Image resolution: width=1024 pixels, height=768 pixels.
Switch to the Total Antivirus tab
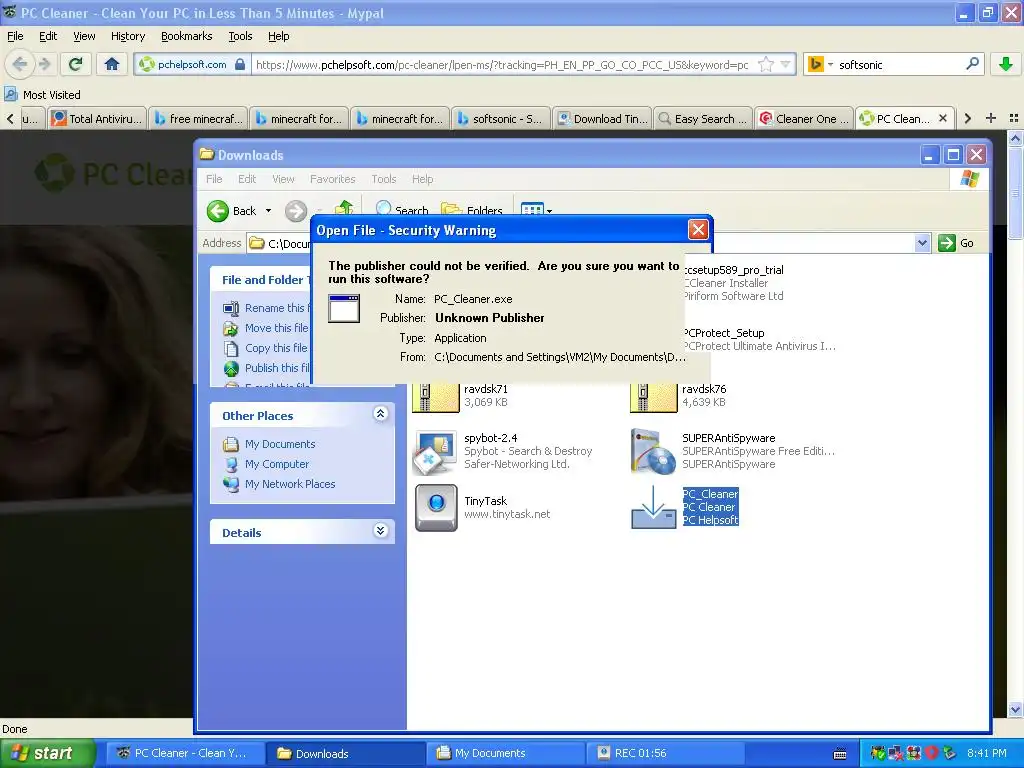97,119
